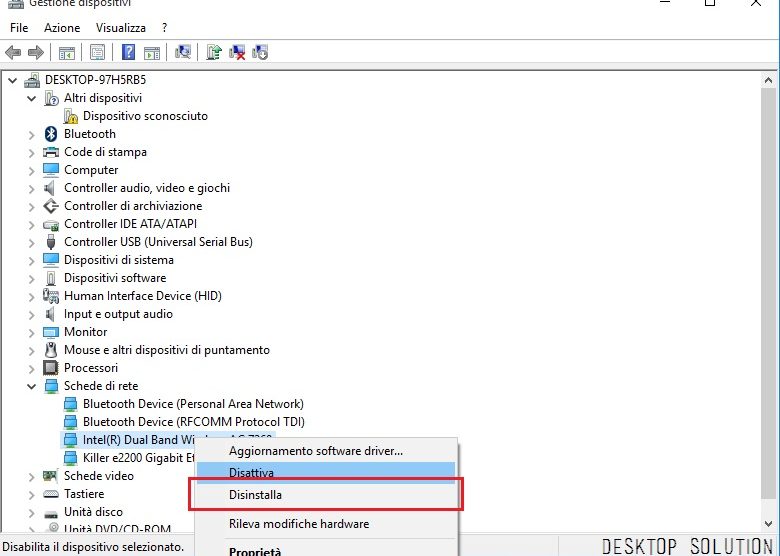Click the scrollbar down arrow
Viewport: 780px width, 556px height.
pyautogui.click(x=768, y=524)
